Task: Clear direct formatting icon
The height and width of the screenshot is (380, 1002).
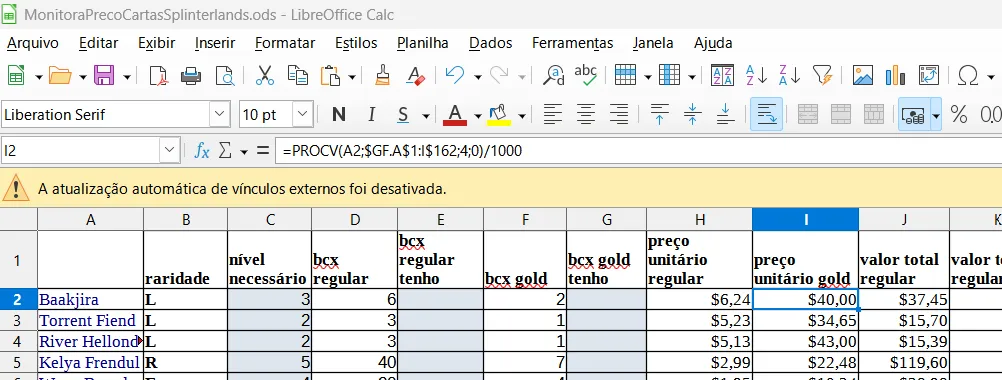Action: pyautogui.click(x=416, y=76)
